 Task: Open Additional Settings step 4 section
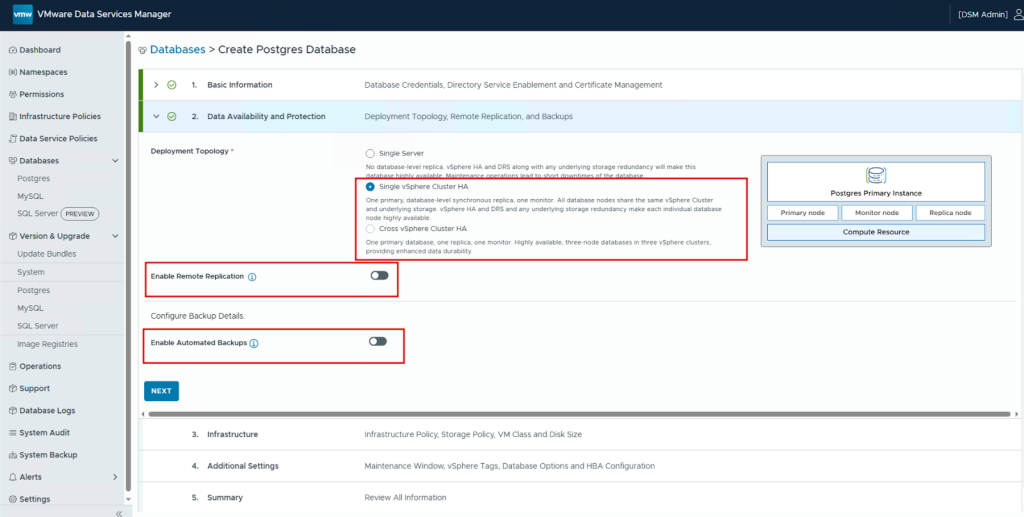click(x=581, y=466)
